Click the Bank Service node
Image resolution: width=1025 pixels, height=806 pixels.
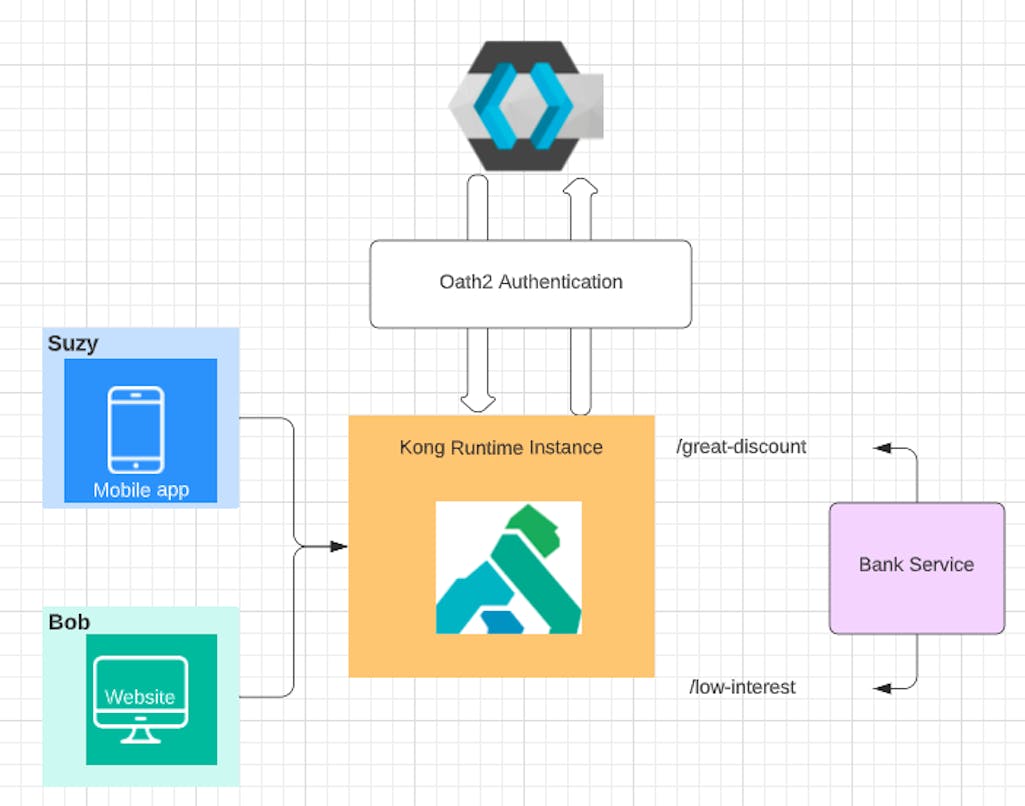915,566
